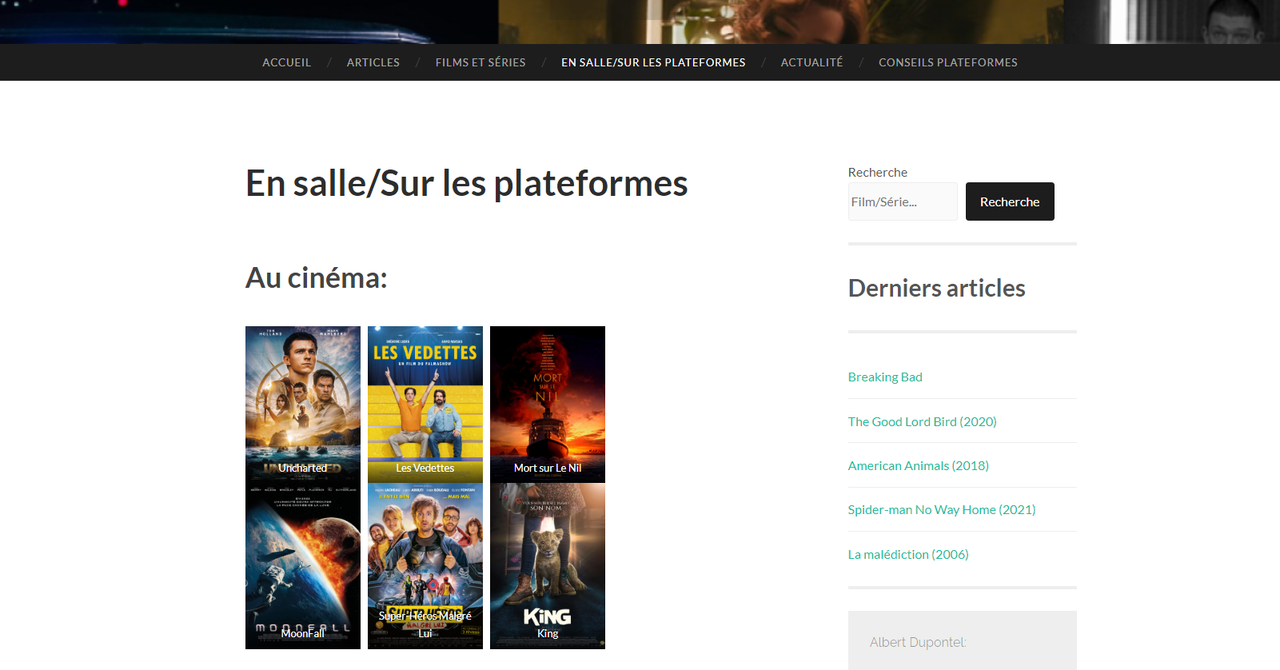Open the King movie poster

547,566
